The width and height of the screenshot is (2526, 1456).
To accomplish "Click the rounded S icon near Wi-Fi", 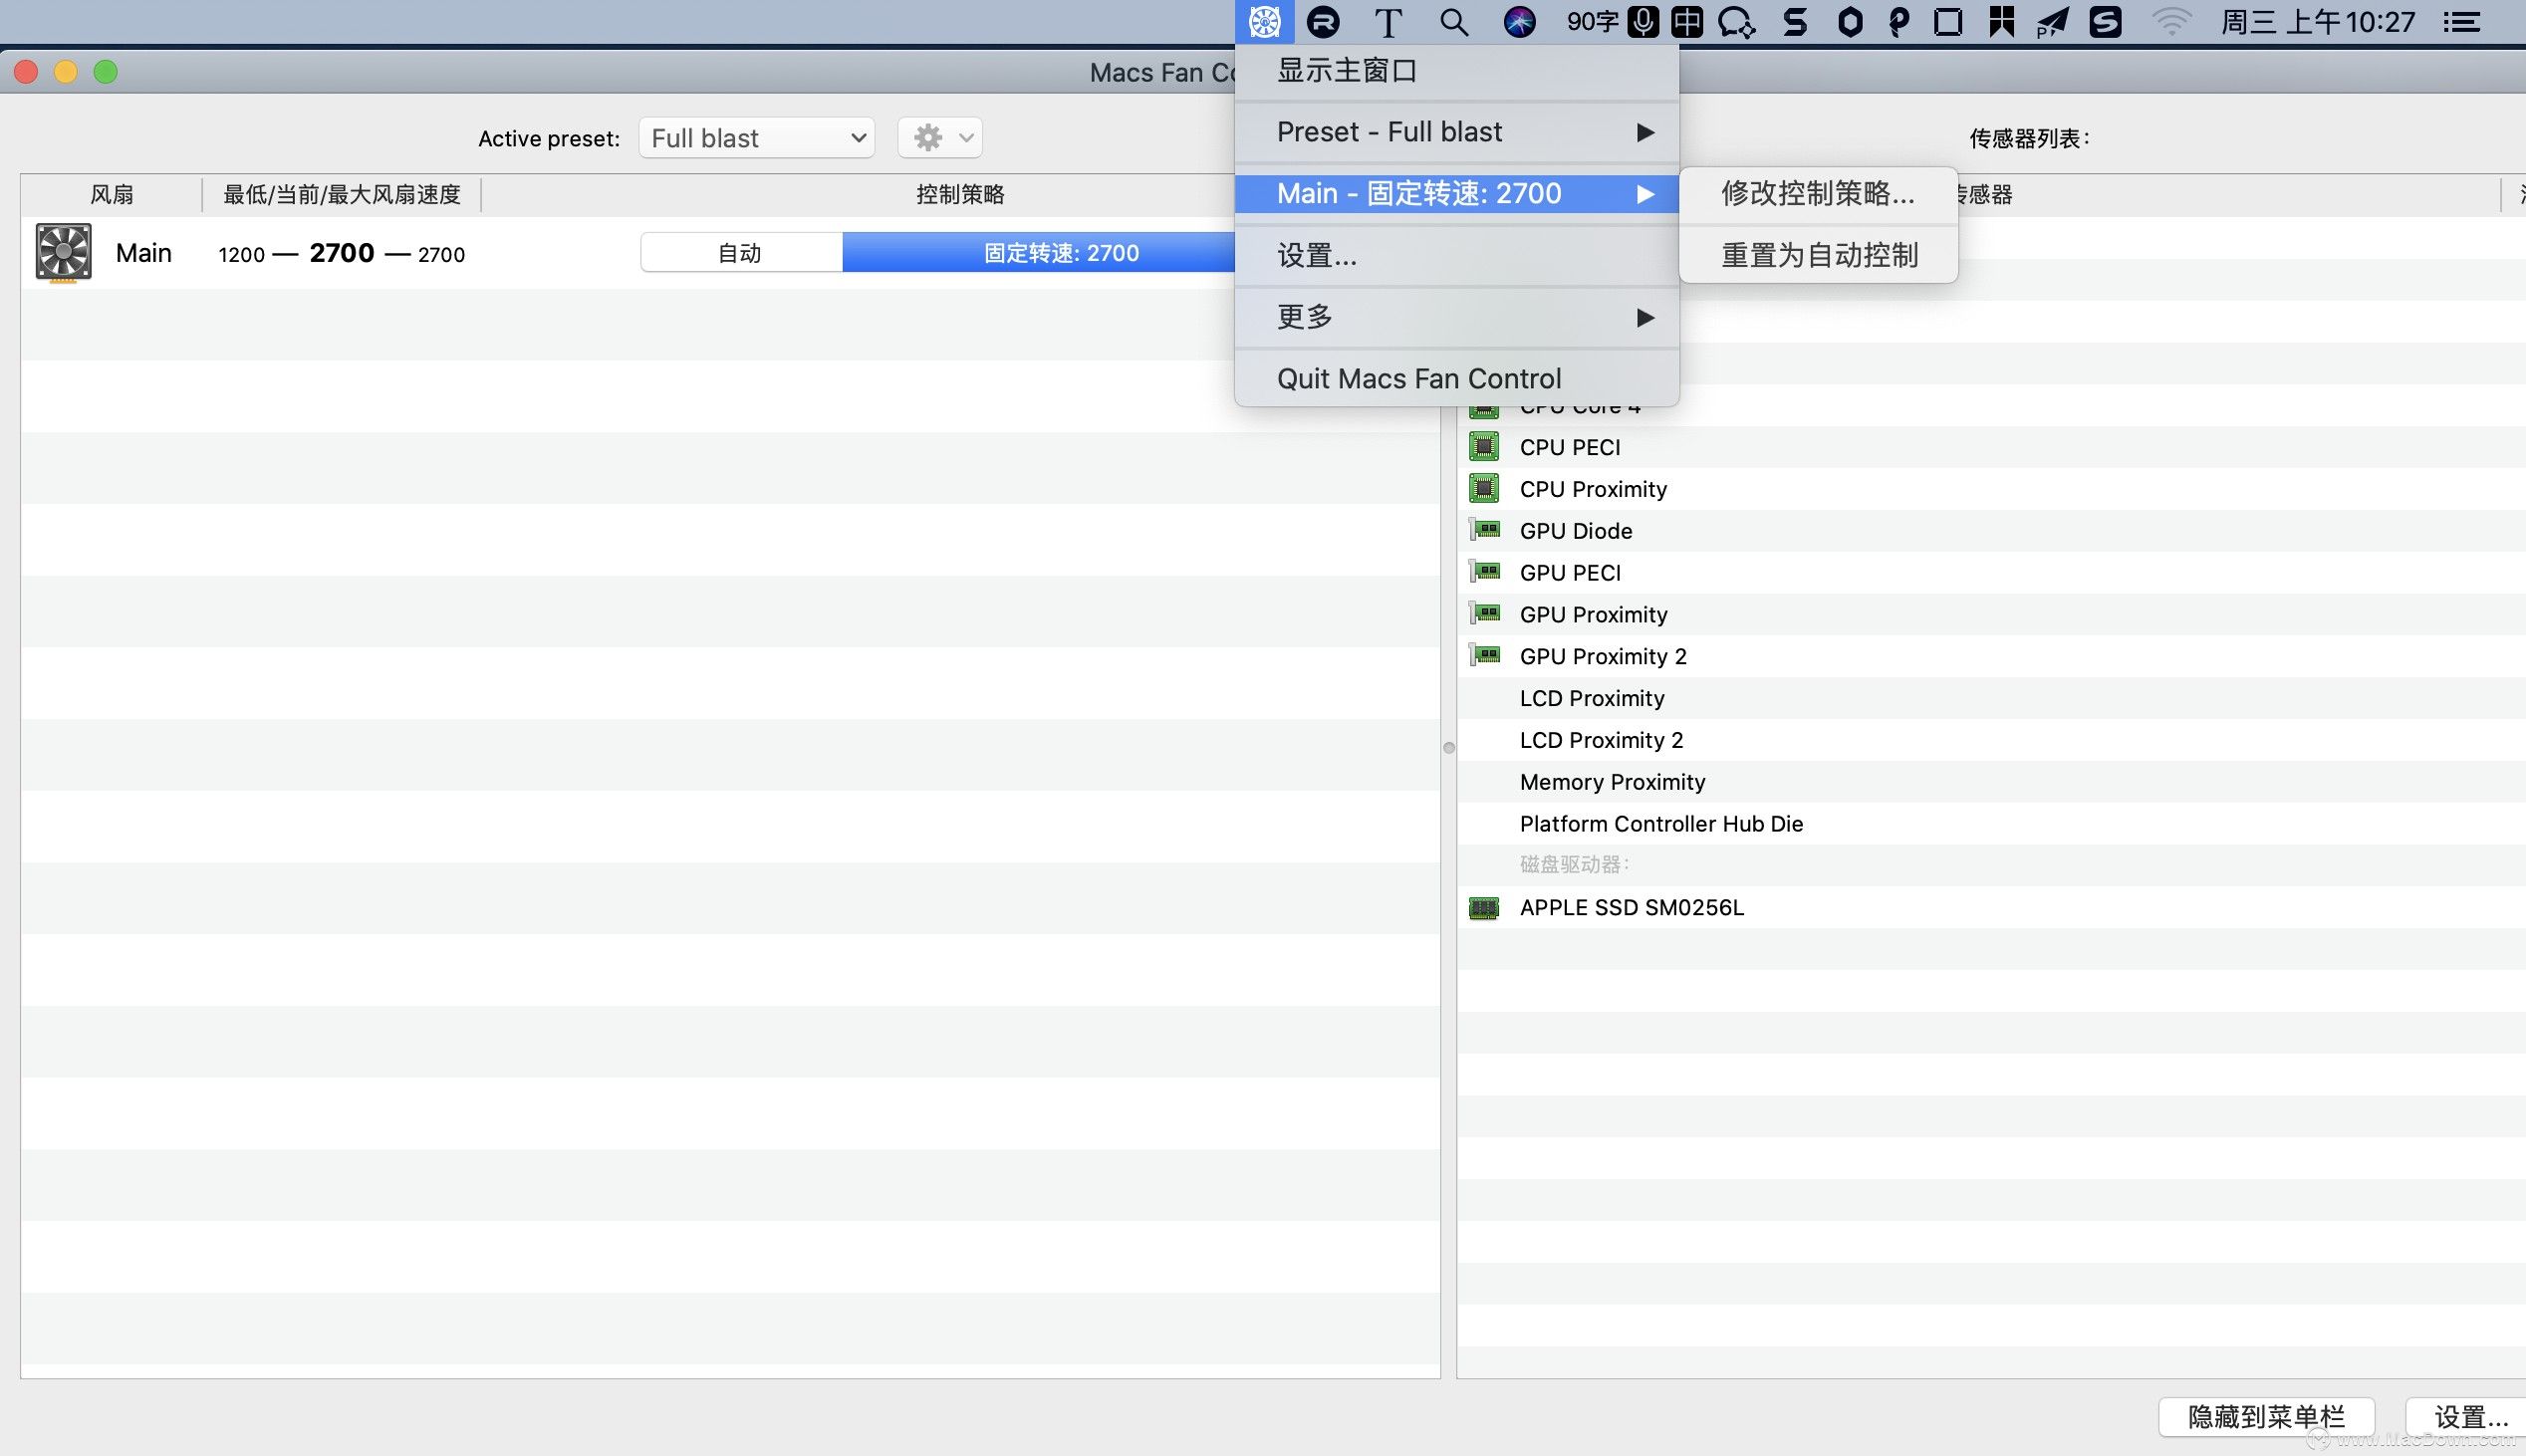I will (2105, 22).
